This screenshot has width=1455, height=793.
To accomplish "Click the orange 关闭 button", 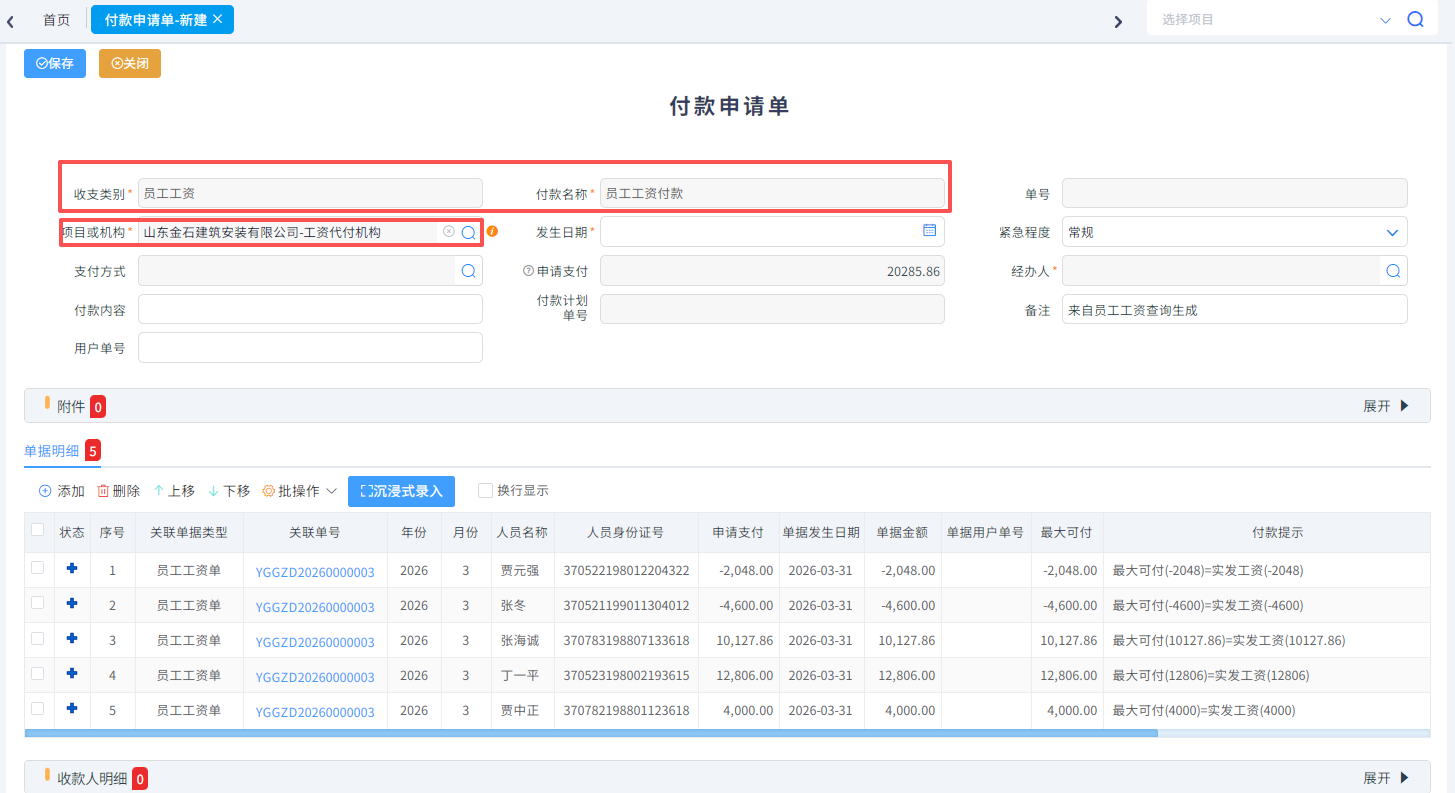I will (x=130, y=63).
